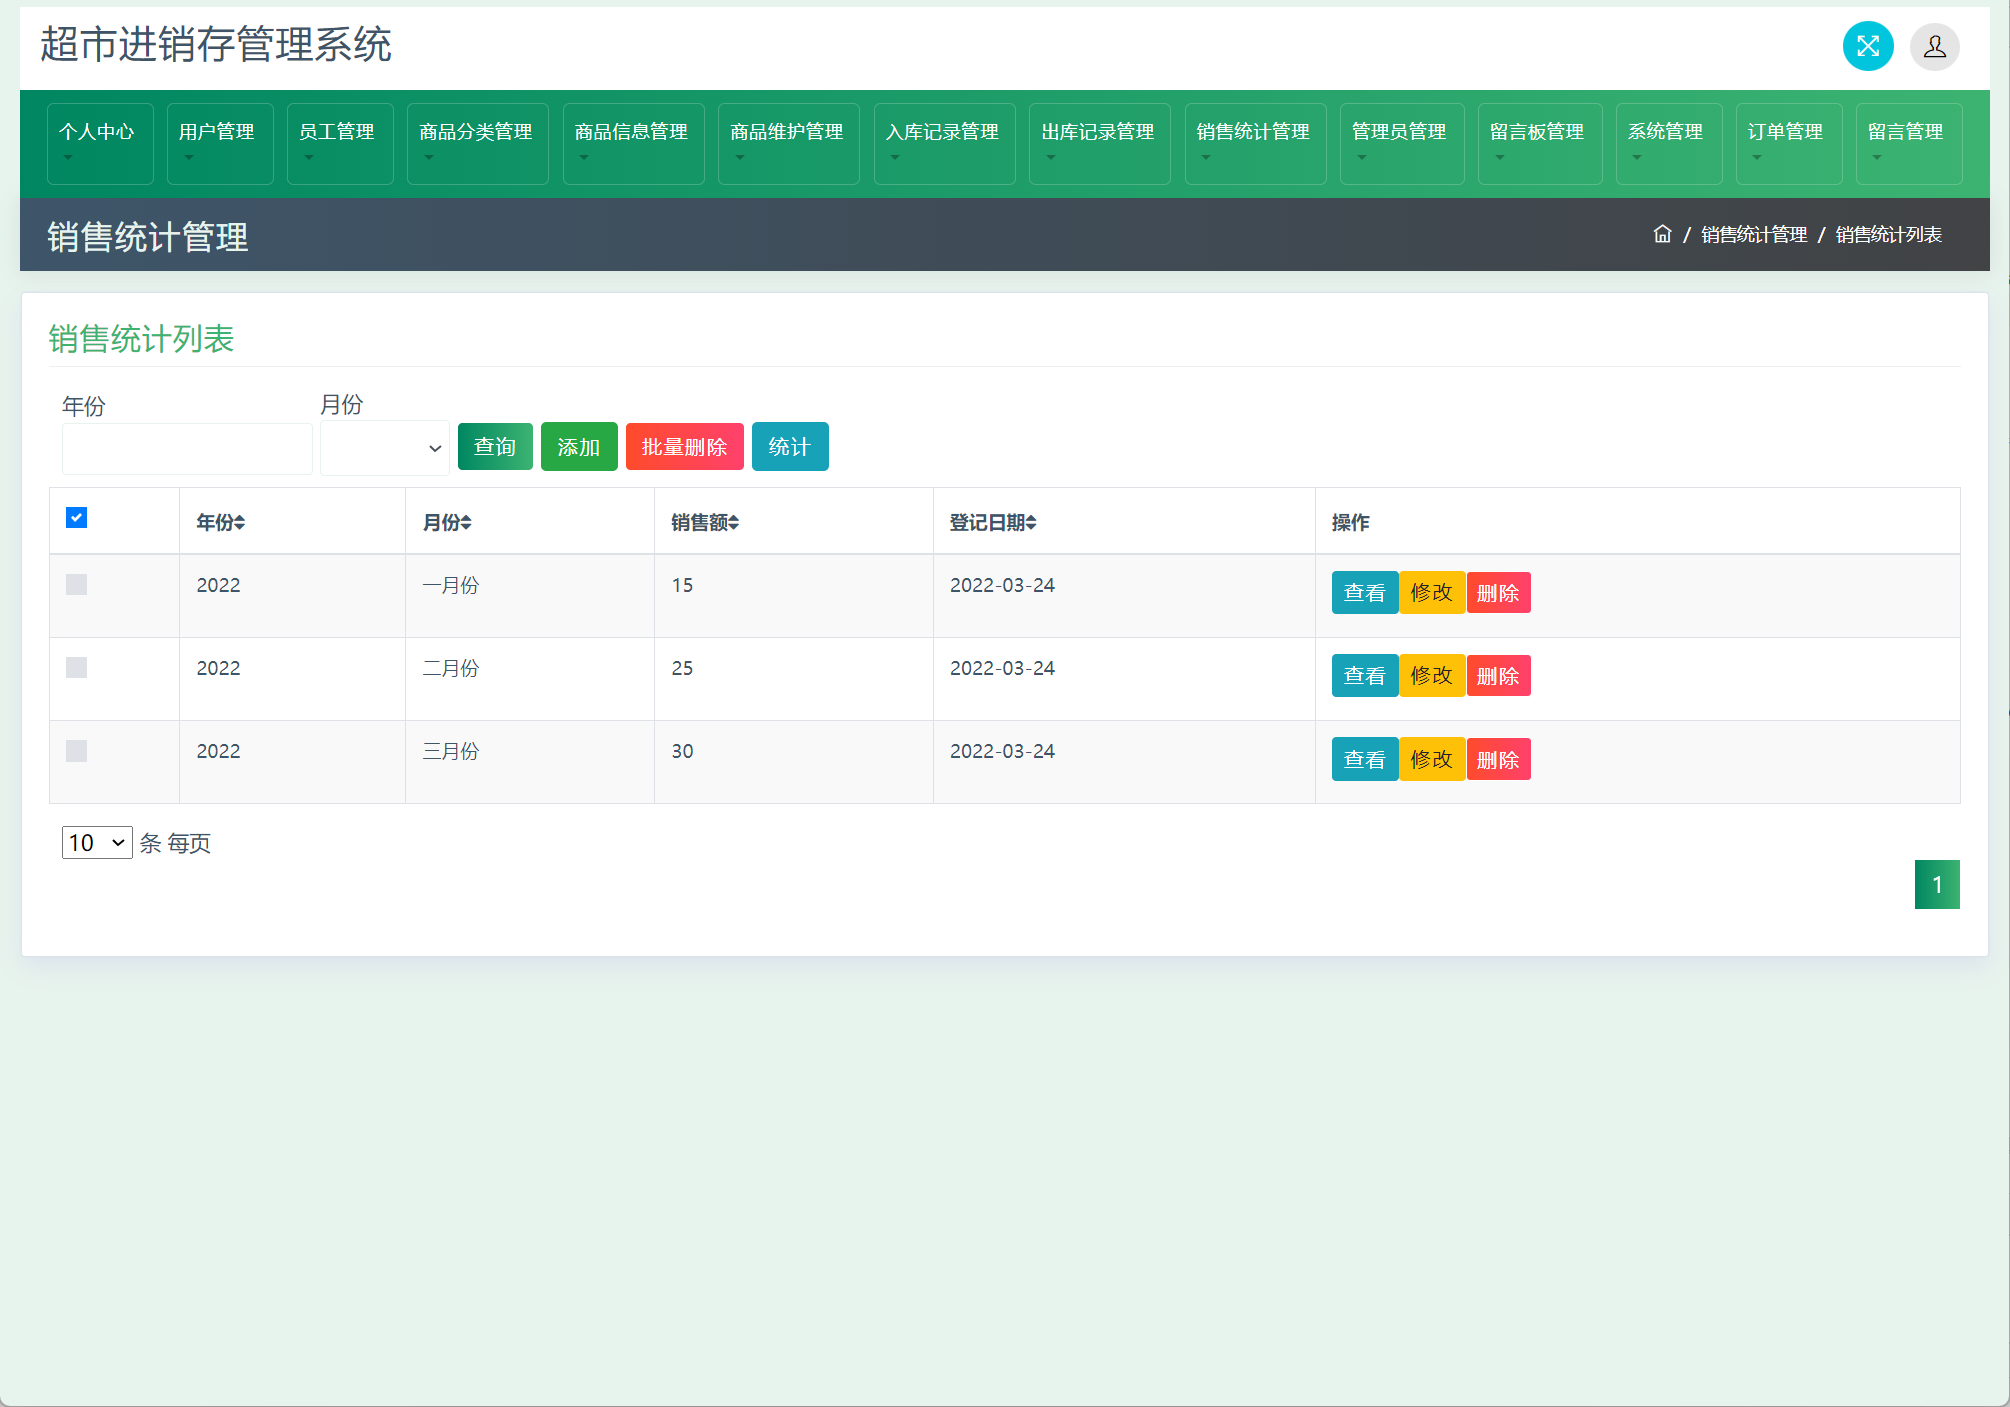The image size is (2010, 1407).
Task: Click the 销售统计管理 breadcrumb link
Action: pos(1754,234)
